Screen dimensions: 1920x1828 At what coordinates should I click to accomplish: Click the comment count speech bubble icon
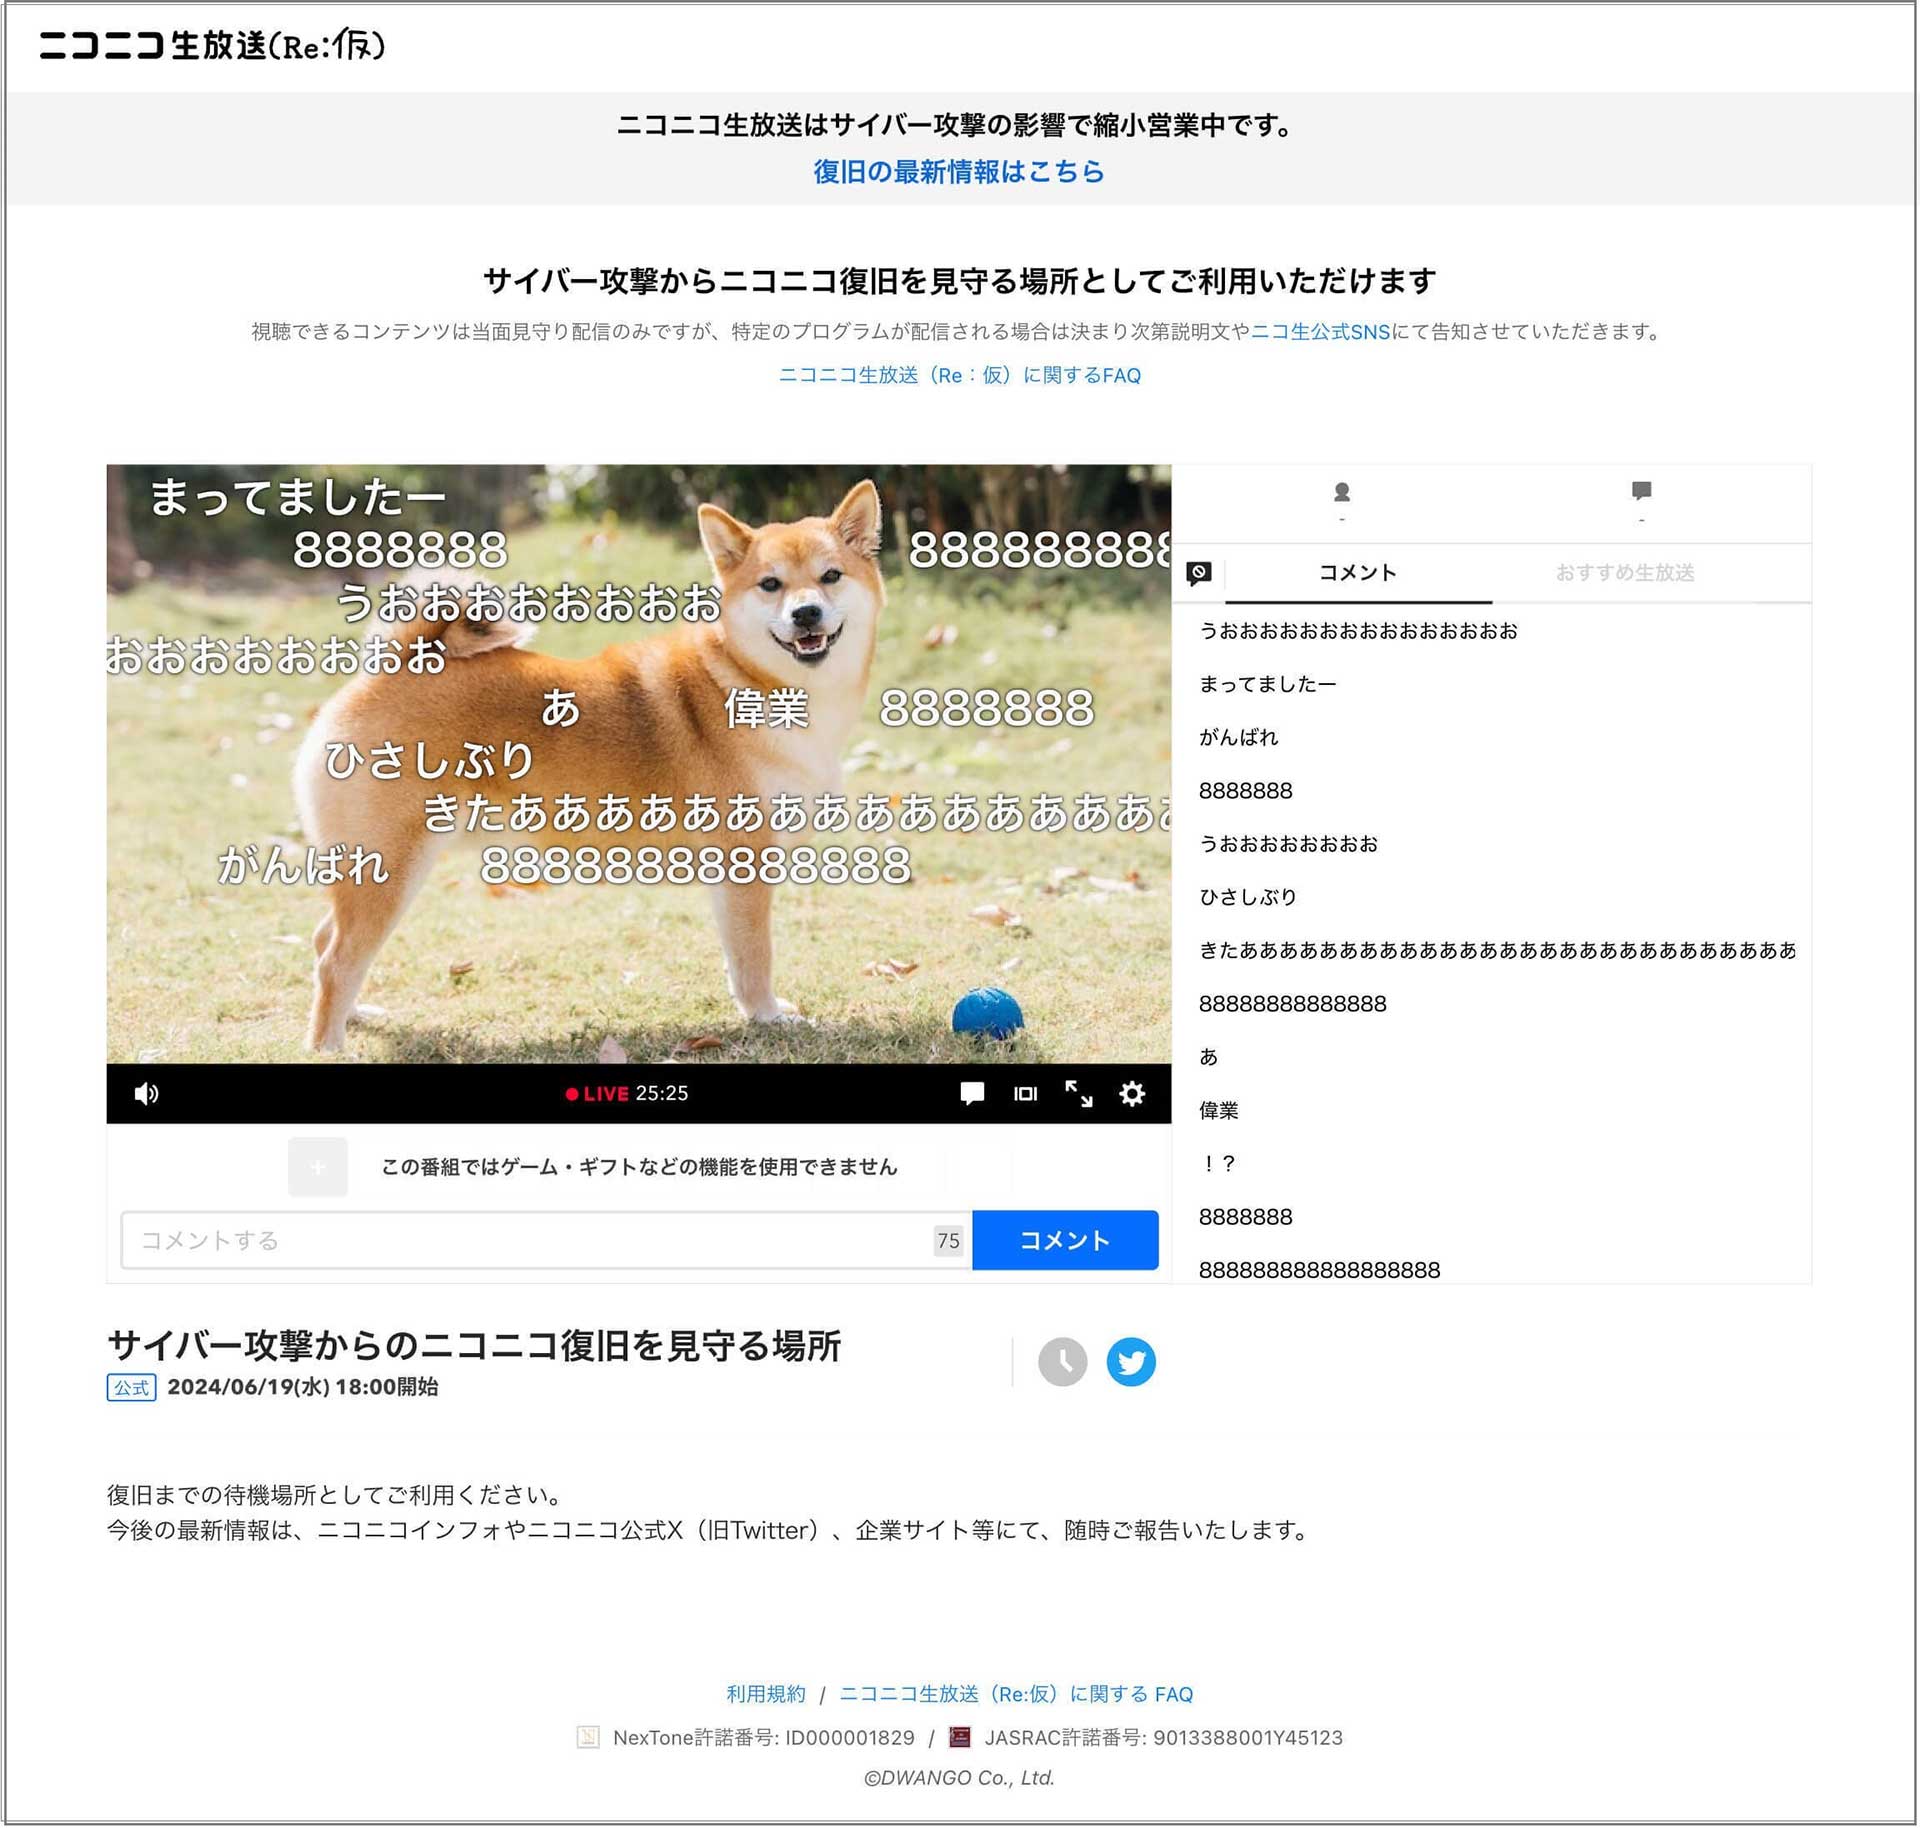(1641, 492)
